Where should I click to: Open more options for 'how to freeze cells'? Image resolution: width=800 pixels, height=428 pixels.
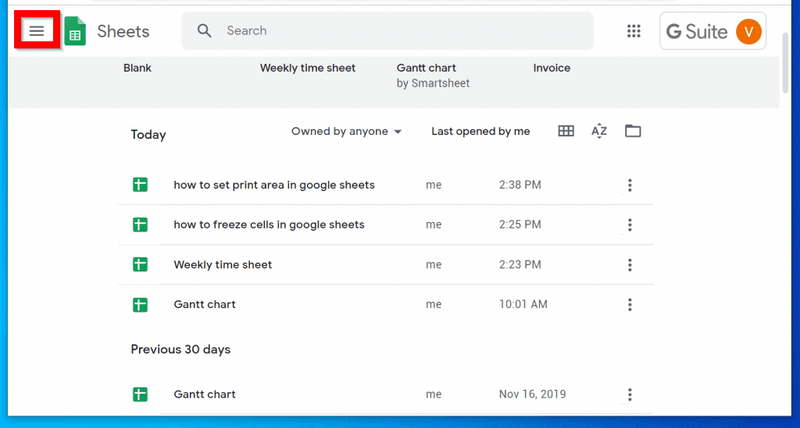pyautogui.click(x=630, y=224)
